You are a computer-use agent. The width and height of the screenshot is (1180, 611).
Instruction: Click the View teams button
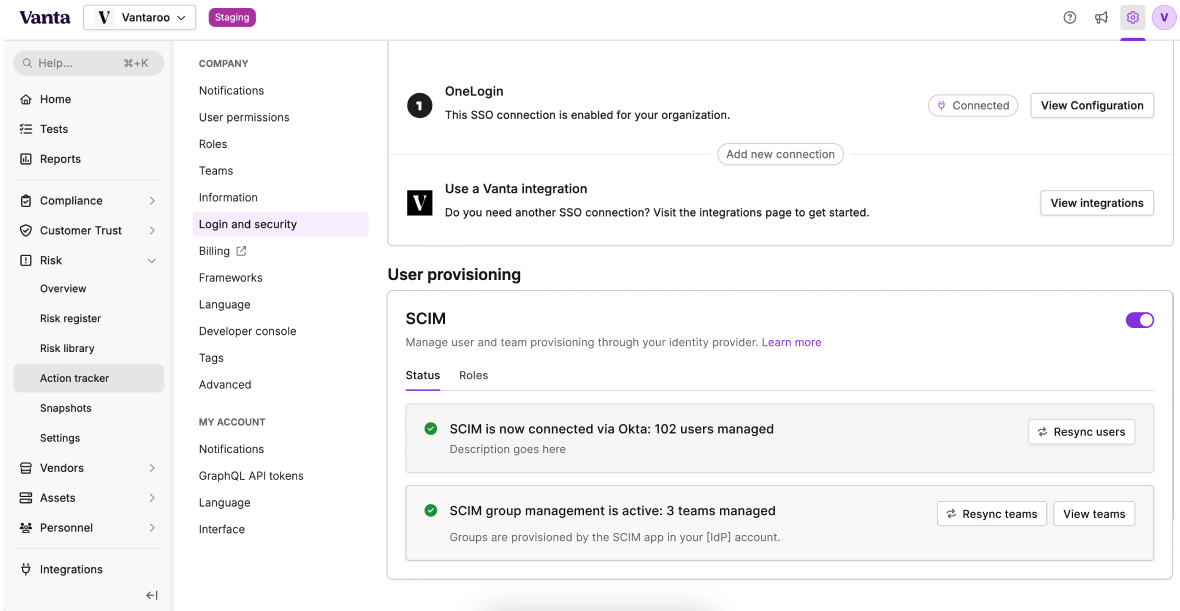pyautogui.click(x=1094, y=514)
